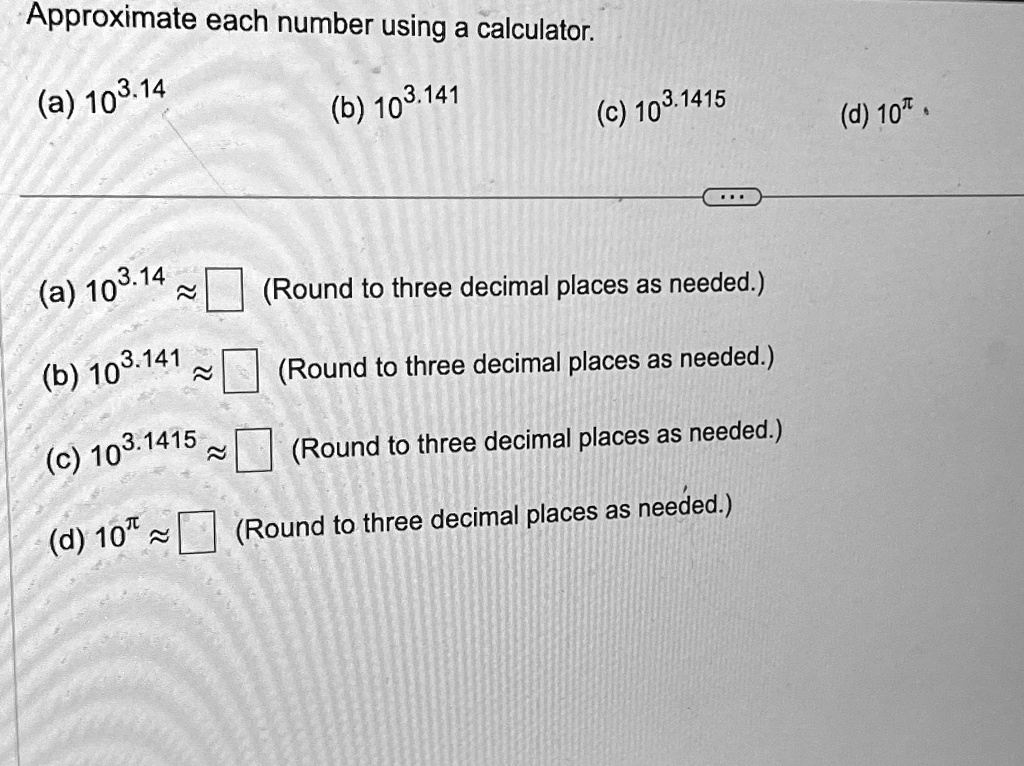Select problem statement expression (a) 10^3.14
The width and height of the screenshot is (1024, 766).
point(102,98)
